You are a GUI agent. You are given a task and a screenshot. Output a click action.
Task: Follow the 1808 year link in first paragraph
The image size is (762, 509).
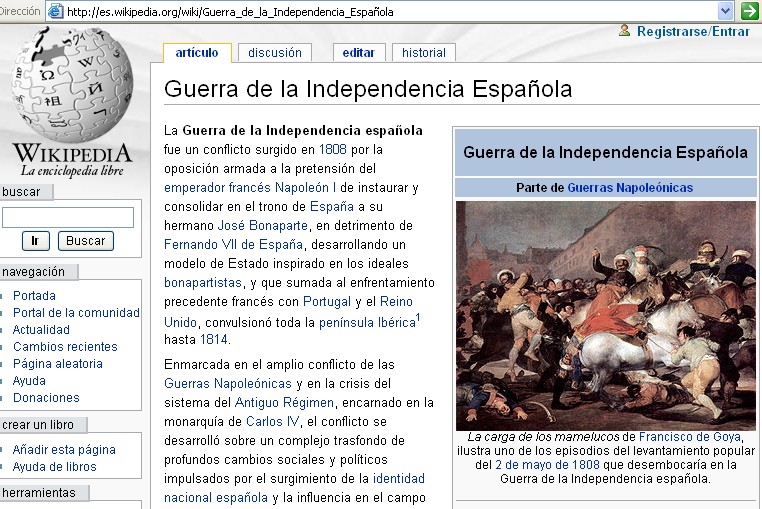[332, 149]
